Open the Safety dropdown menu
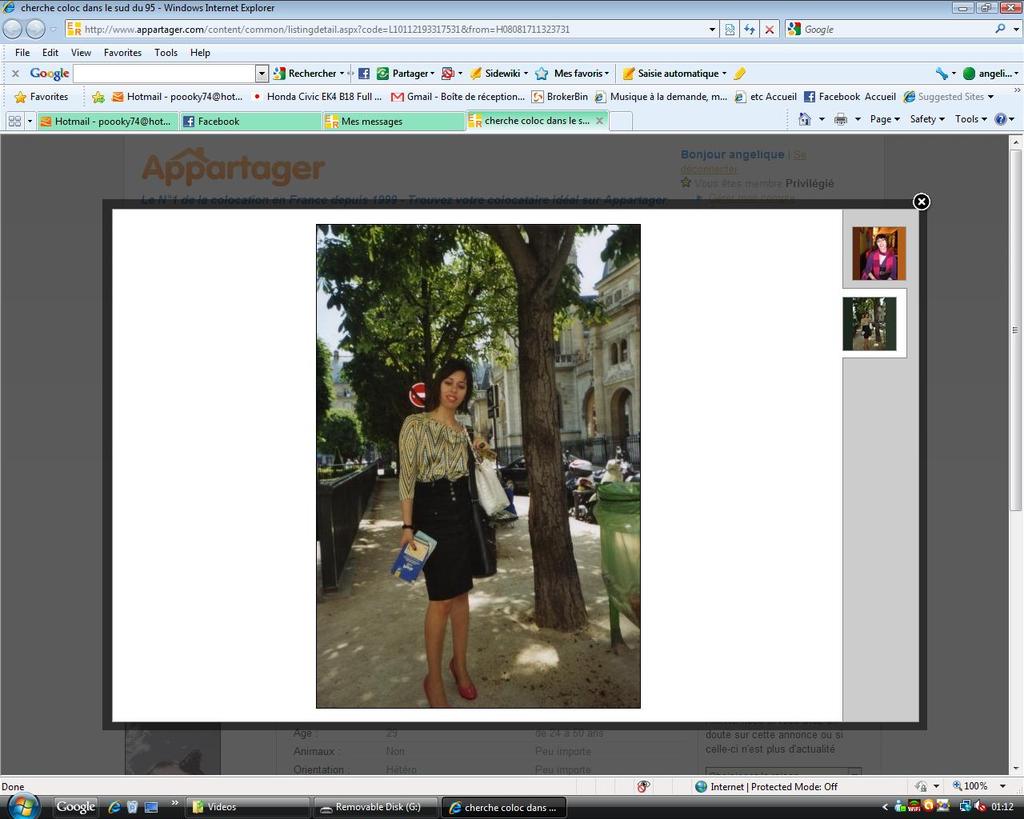 [x=927, y=119]
